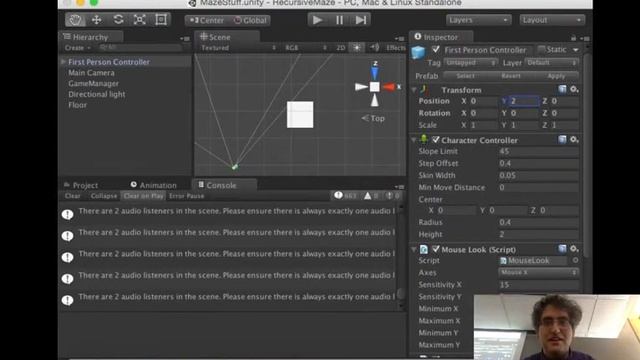Open Transform help book icon

562,89
